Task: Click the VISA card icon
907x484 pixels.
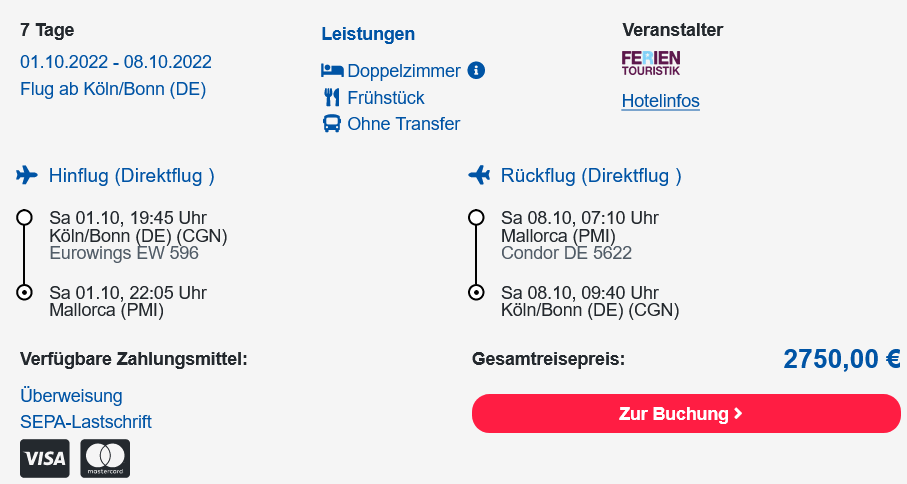Action: coord(45,459)
